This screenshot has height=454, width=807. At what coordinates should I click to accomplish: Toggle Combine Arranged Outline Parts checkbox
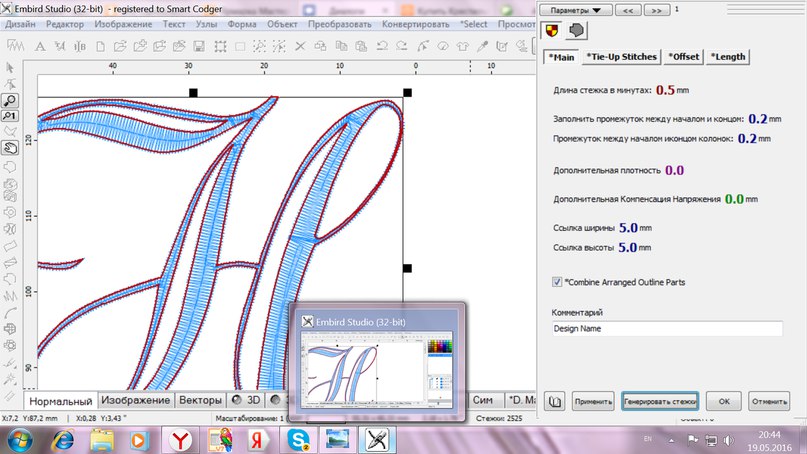(558, 282)
